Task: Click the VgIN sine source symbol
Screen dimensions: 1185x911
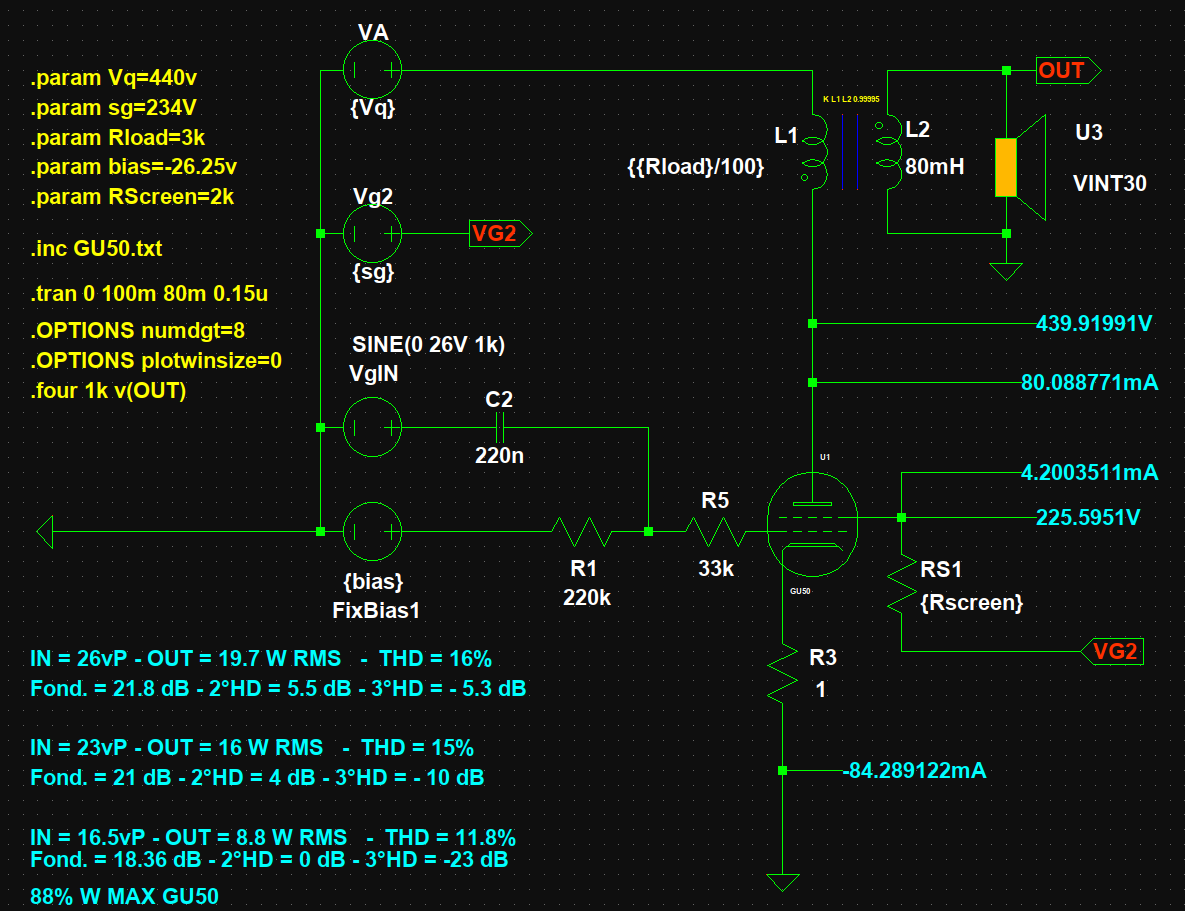Action: pos(373,428)
